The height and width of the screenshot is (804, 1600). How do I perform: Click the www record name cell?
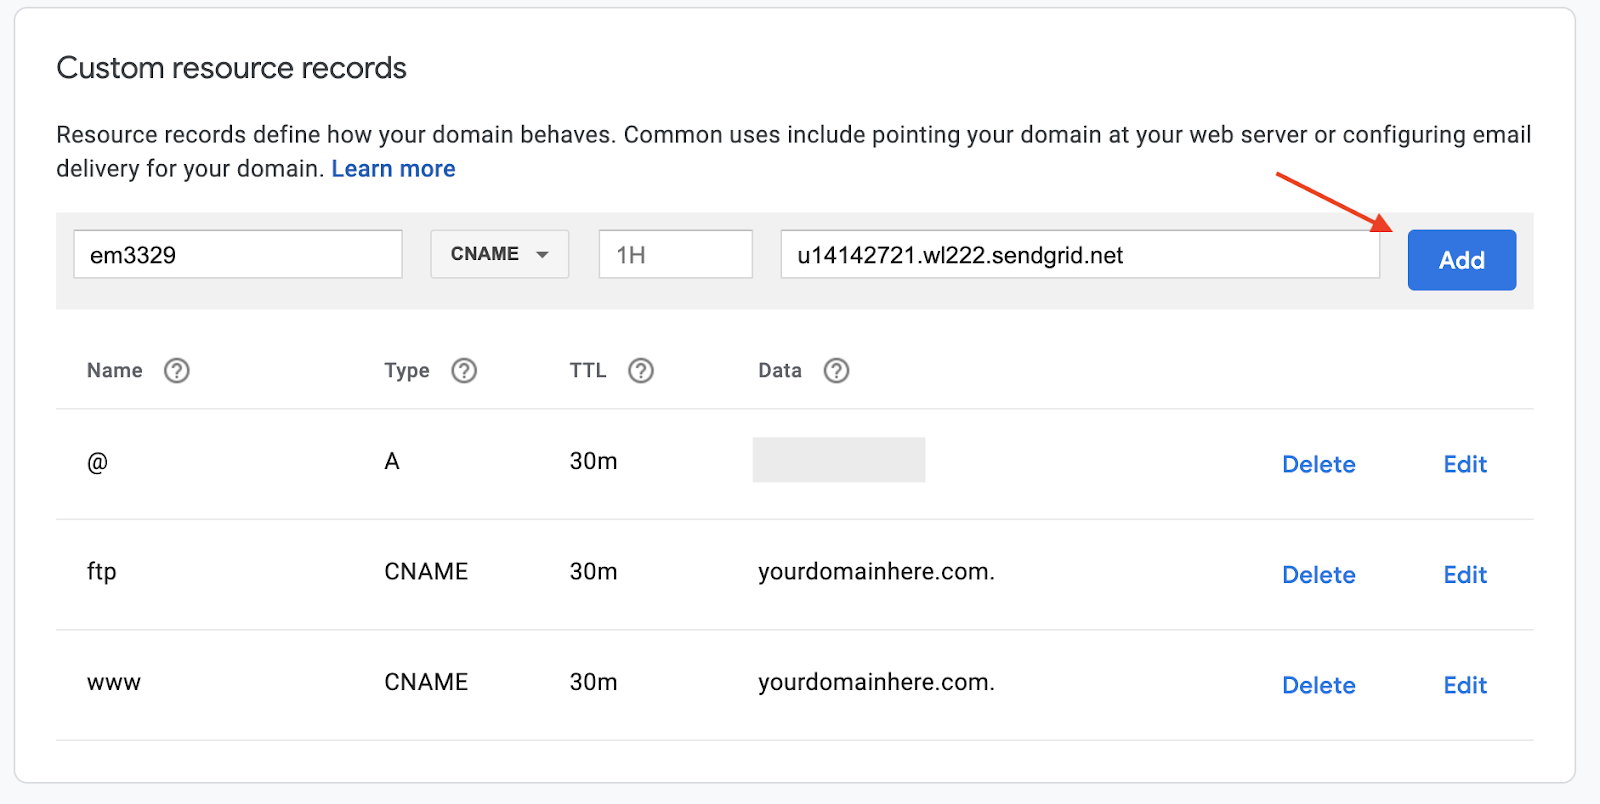point(114,683)
